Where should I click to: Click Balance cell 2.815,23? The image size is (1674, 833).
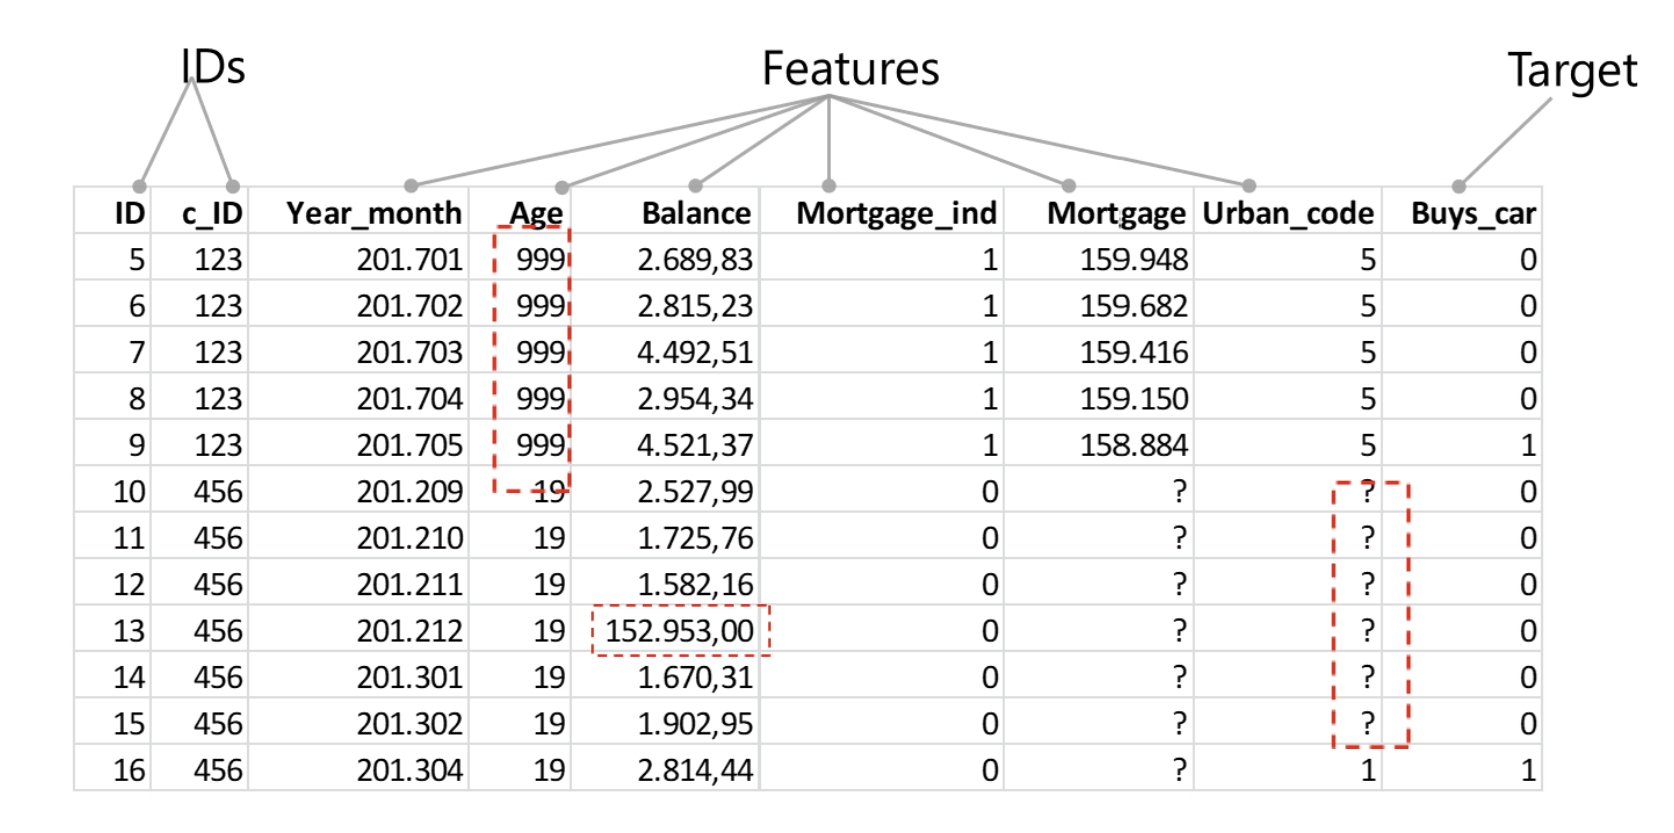pyautogui.click(x=695, y=306)
